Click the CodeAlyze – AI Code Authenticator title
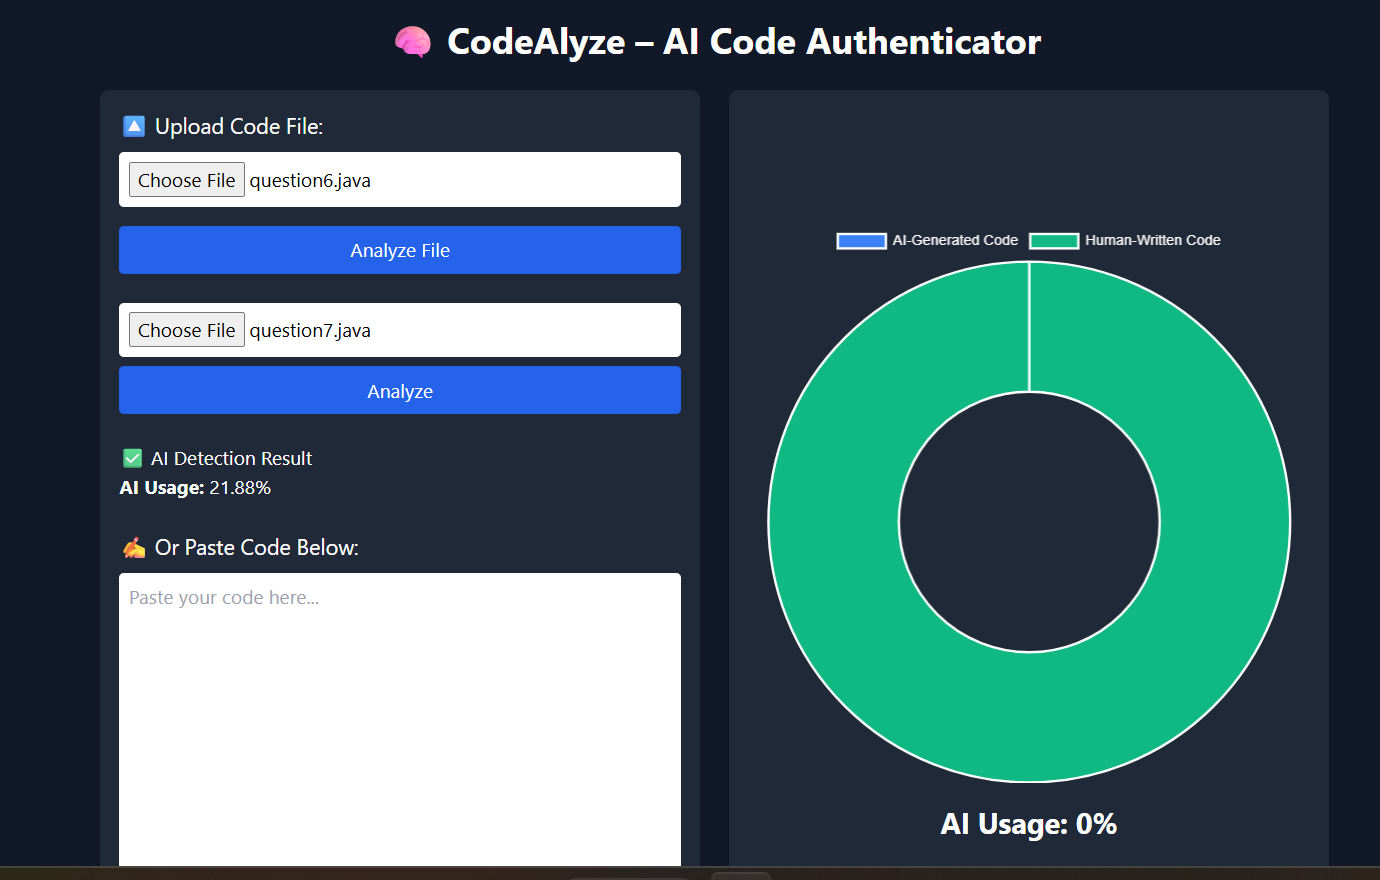Viewport: 1380px width, 880px height. coord(742,42)
